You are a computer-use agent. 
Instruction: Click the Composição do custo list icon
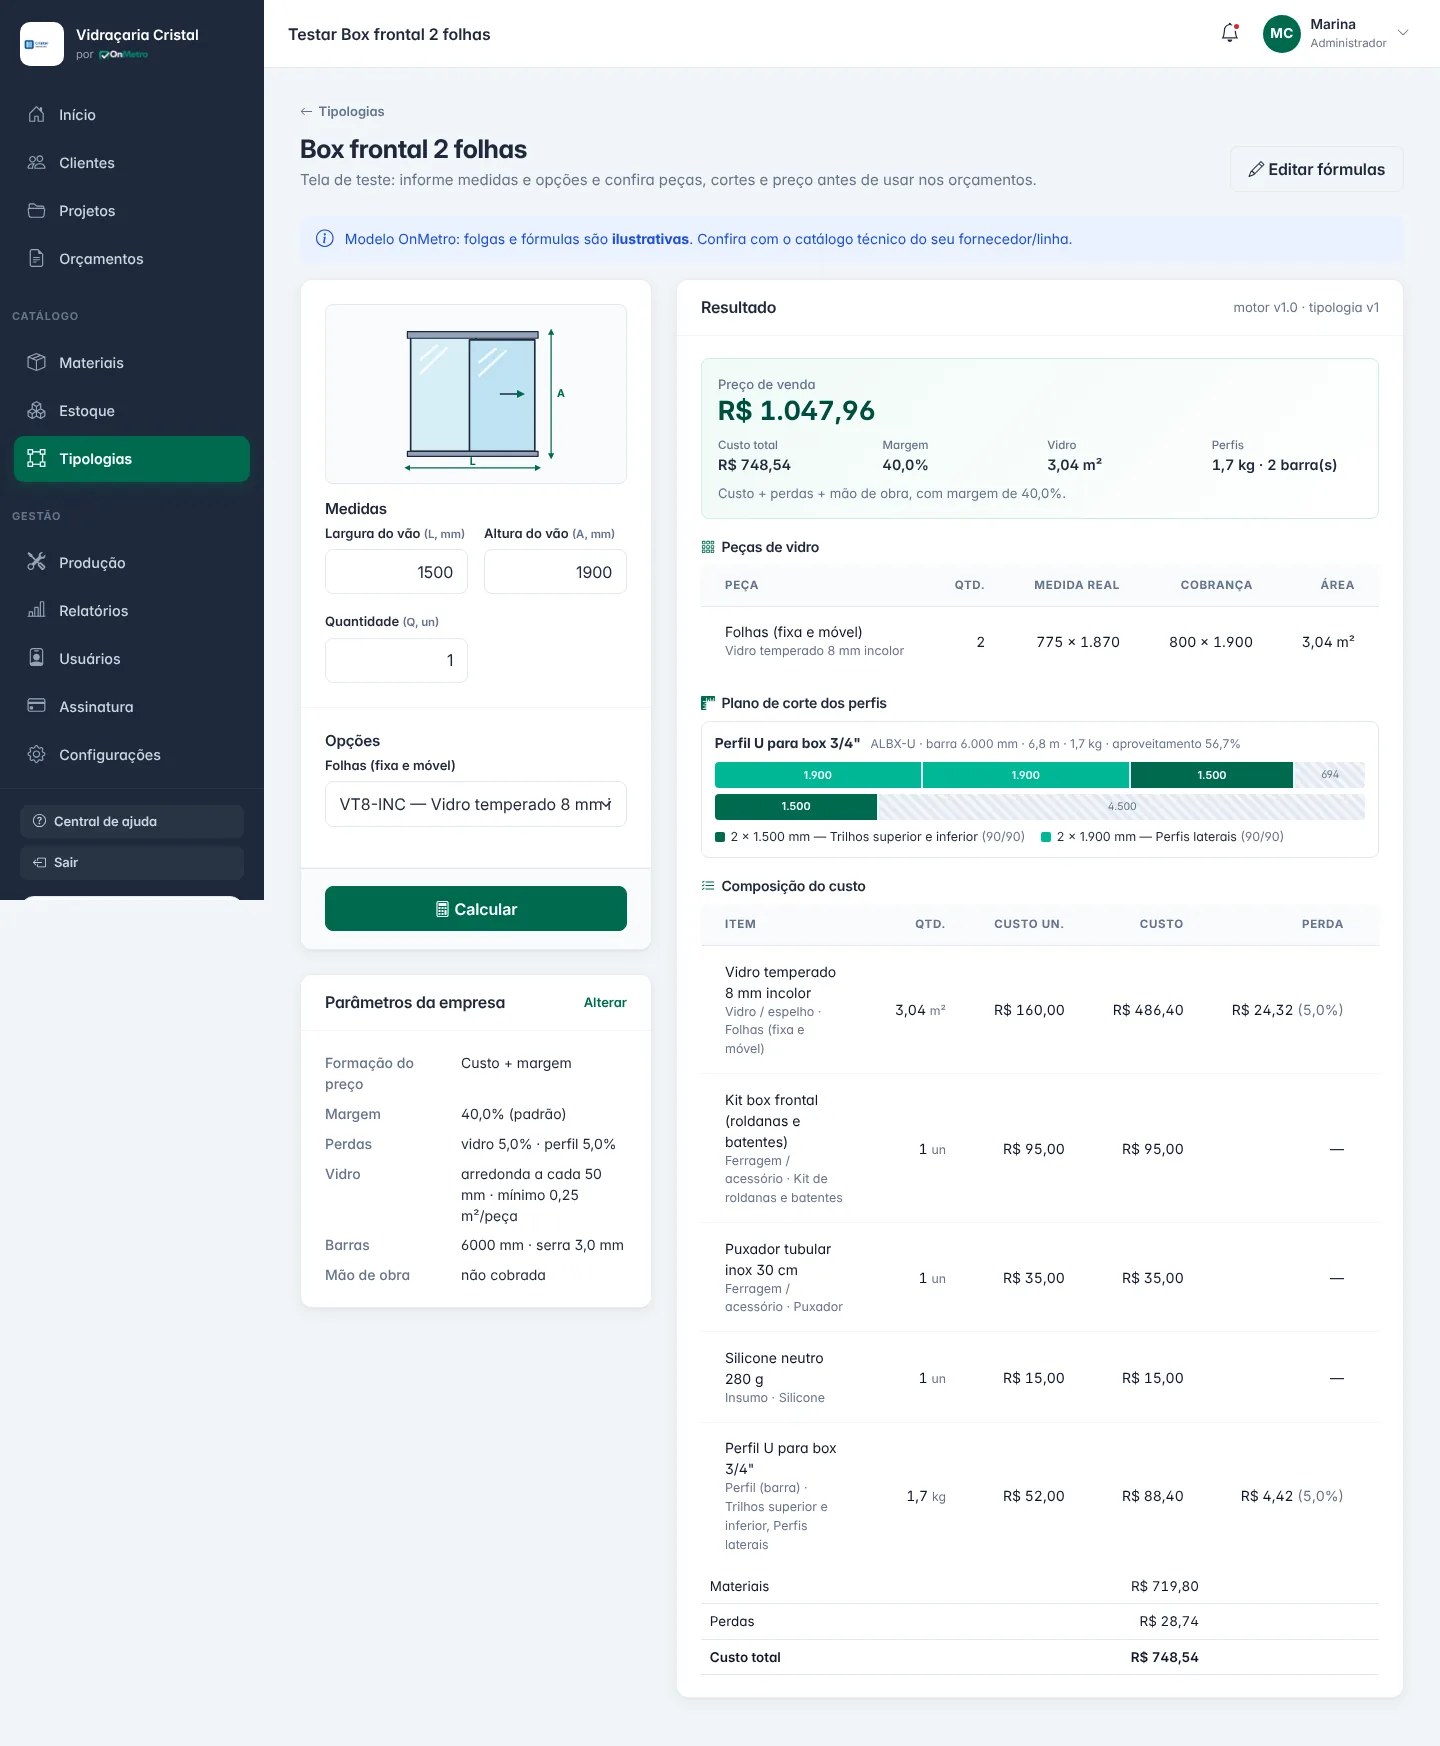pyautogui.click(x=708, y=886)
